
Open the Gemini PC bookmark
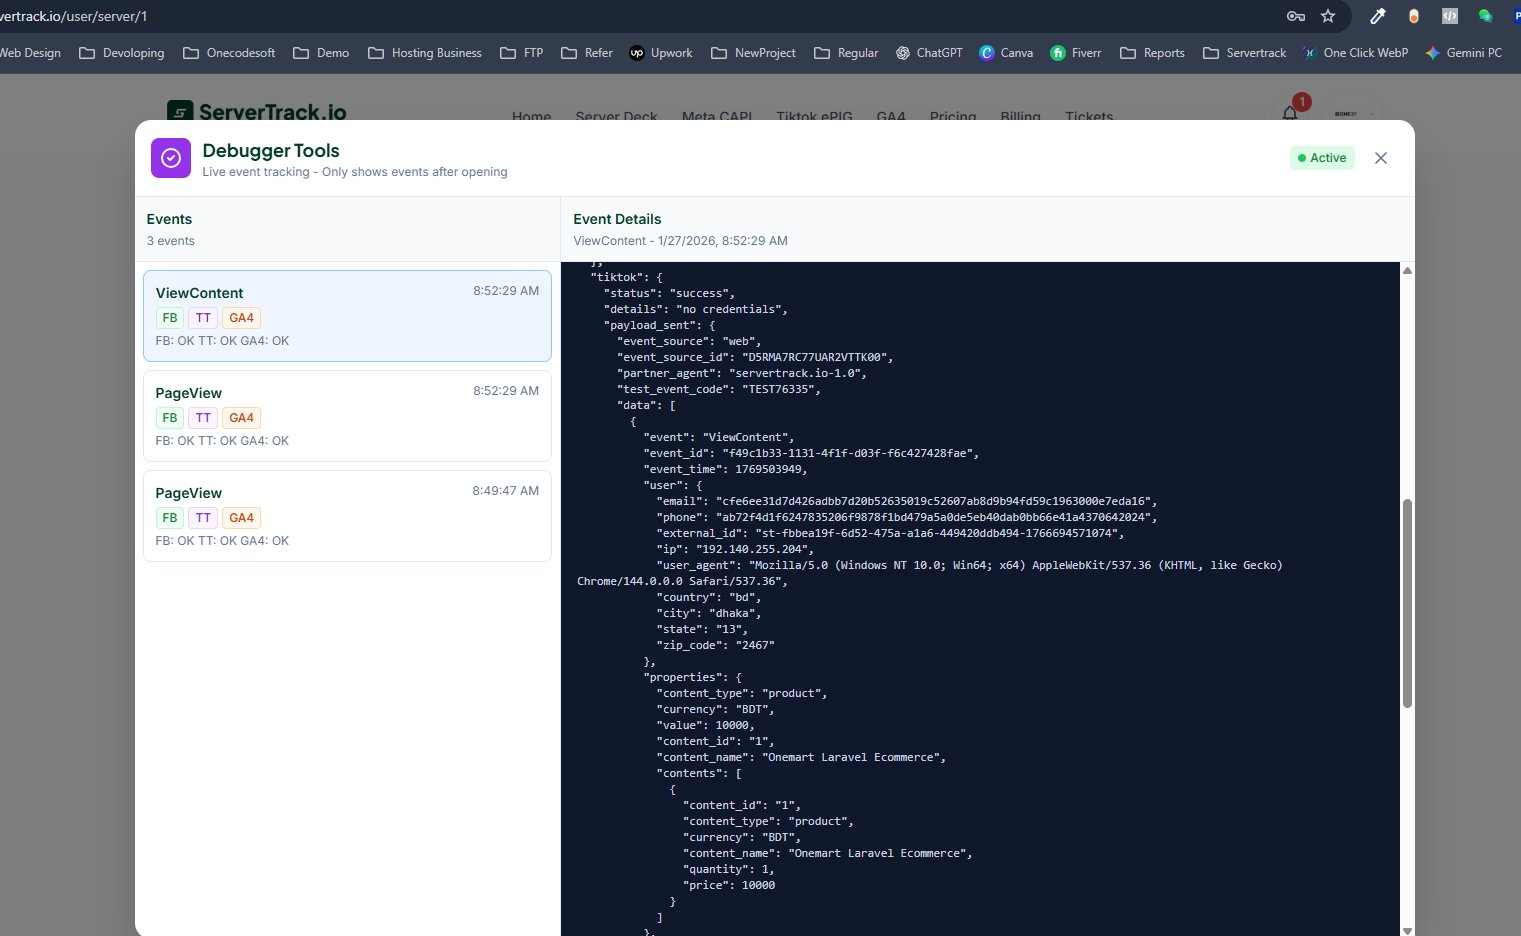point(1464,53)
